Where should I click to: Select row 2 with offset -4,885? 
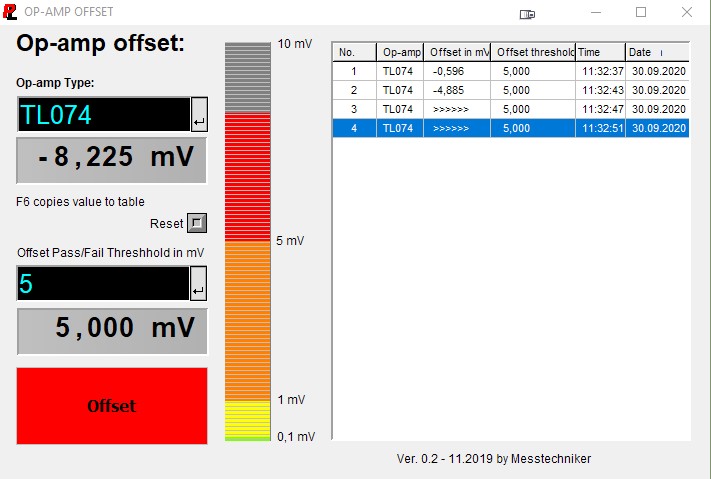511,90
